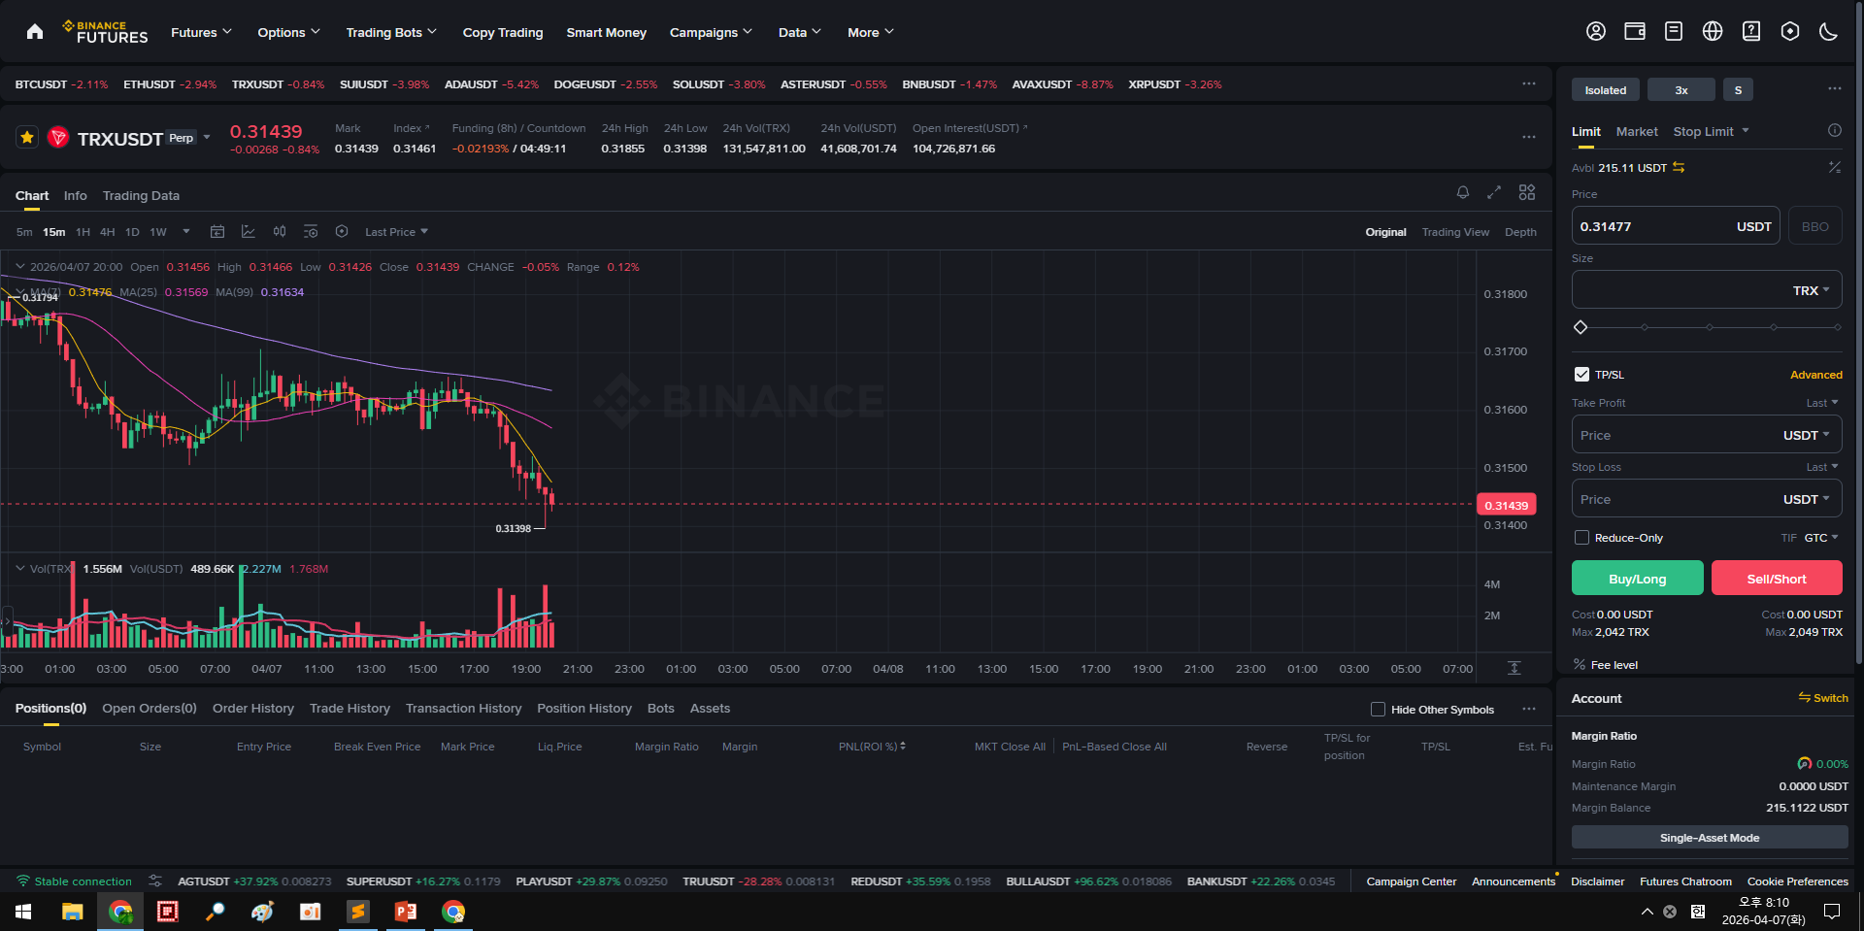Switch theme with the moon icon
This screenshot has height=931, width=1864.
tap(1828, 31)
